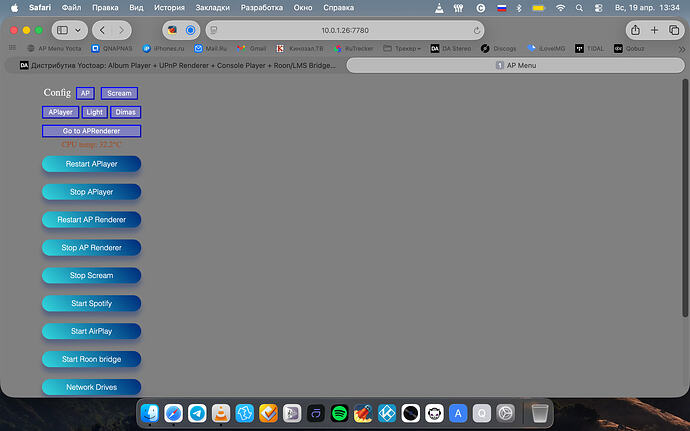The width and height of the screenshot is (690, 431).
Task: Click the Stop Scream button
Action: pyautogui.click(x=92, y=276)
